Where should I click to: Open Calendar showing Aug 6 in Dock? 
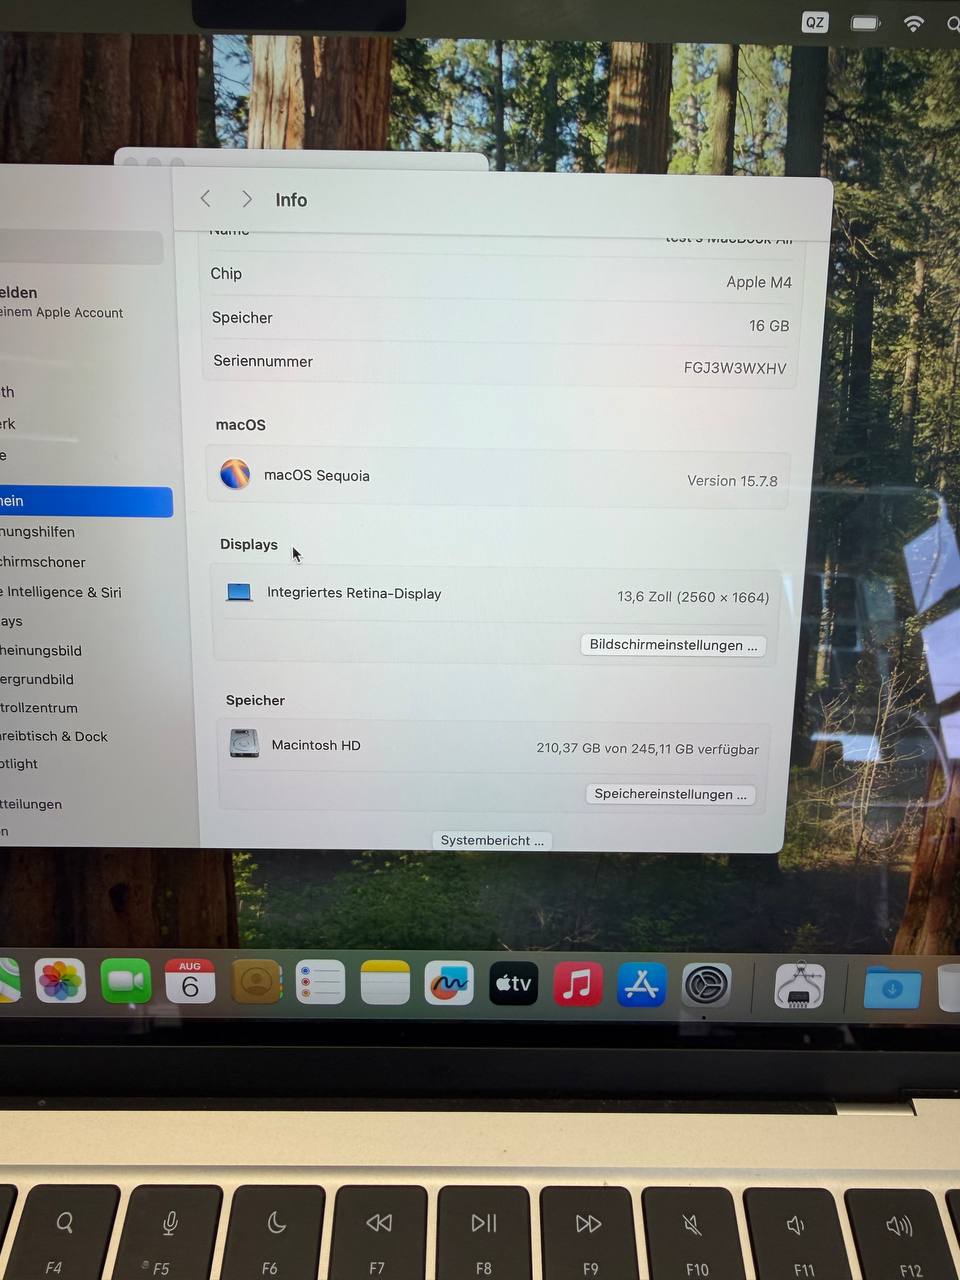point(190,982)
